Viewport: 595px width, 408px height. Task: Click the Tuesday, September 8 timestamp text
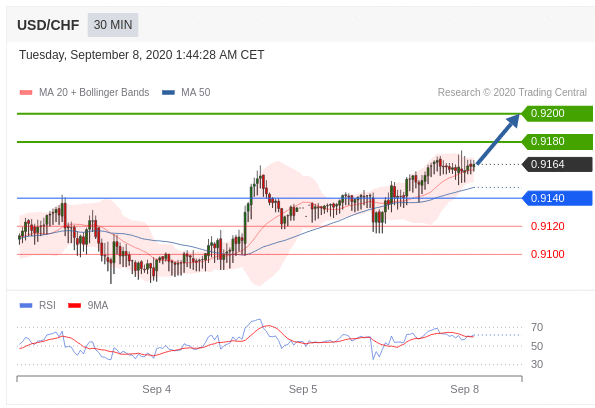tap(142, 55)
